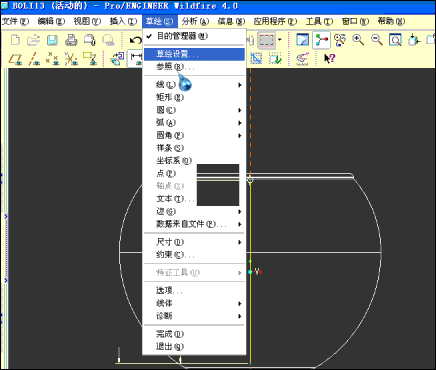Image resolution: width=436 pixels, height=370 pixels.
Task: Expand the 尺寸 submenu
Action: pos(194,242)
